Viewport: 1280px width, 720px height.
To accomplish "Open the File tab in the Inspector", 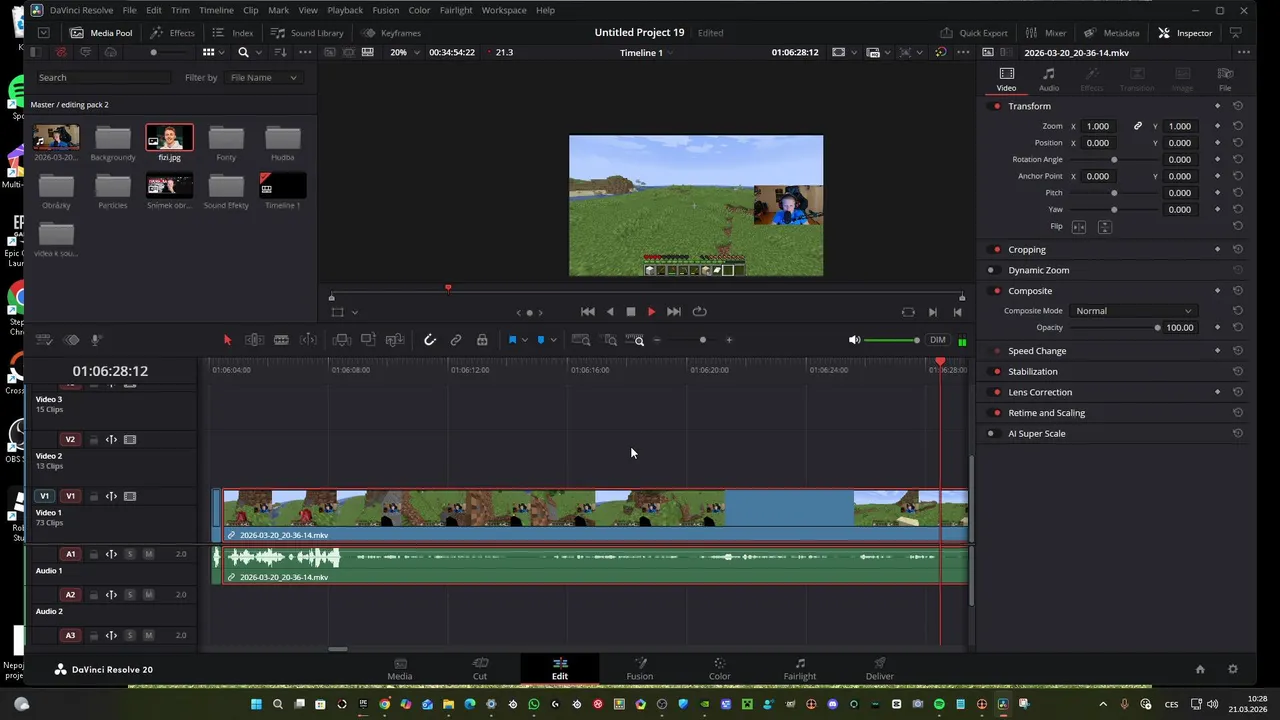I will pyautogui.click(x=1225, y=80).
